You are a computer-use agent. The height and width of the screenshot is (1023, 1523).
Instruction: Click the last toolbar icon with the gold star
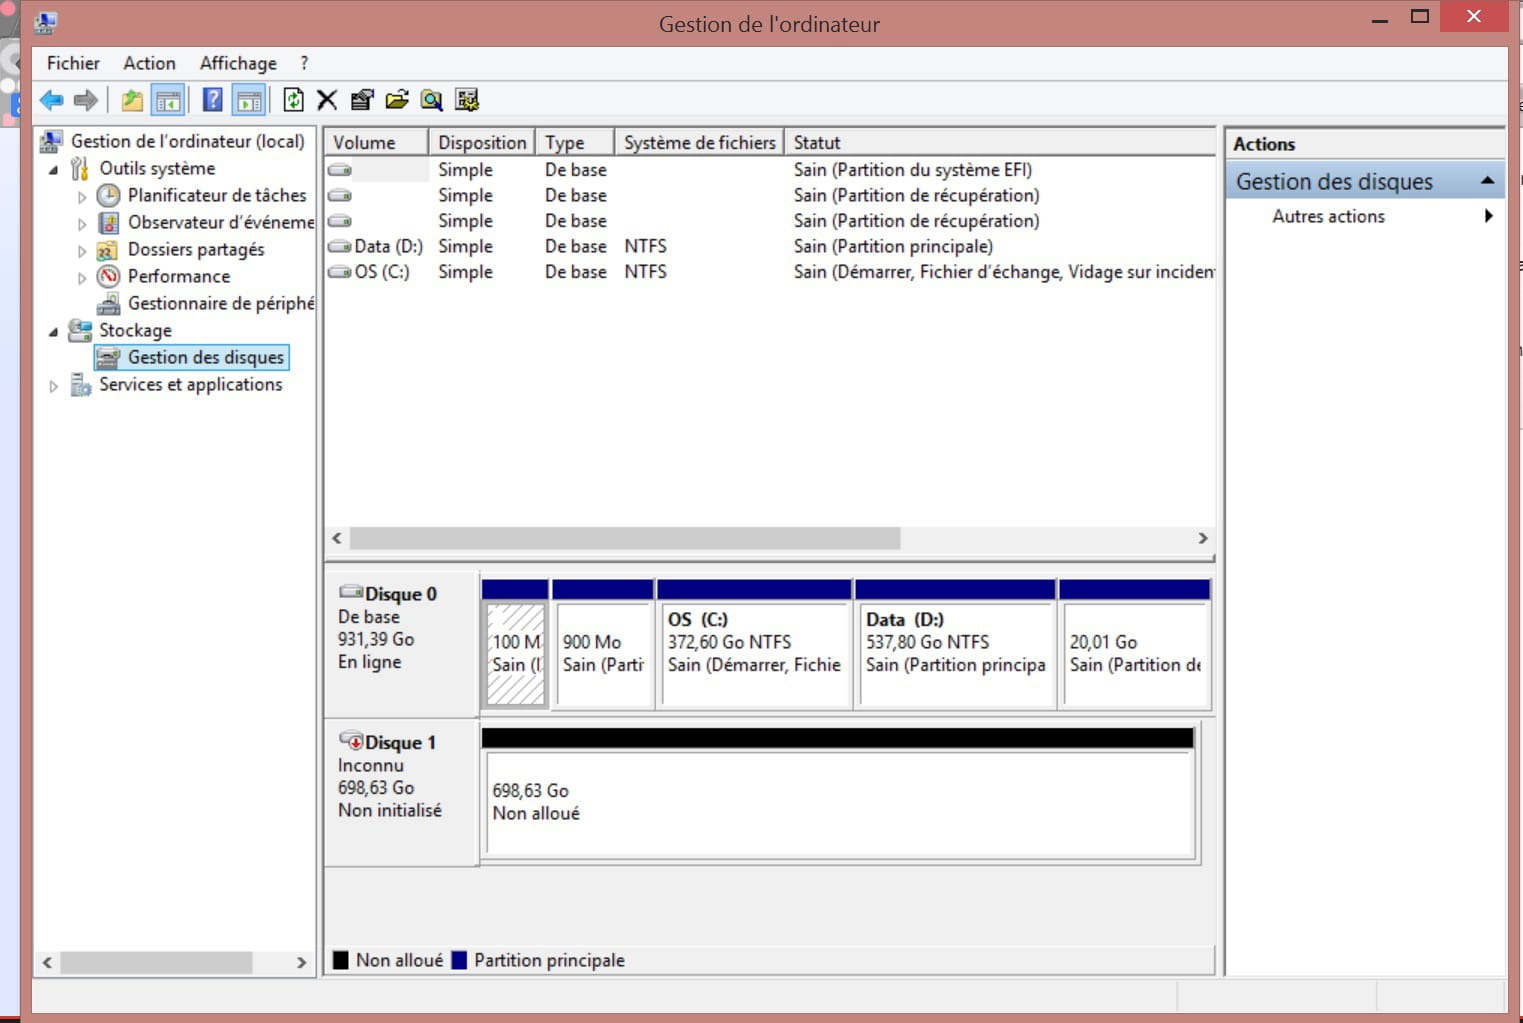pyautogui.click(x=467, y=100)
